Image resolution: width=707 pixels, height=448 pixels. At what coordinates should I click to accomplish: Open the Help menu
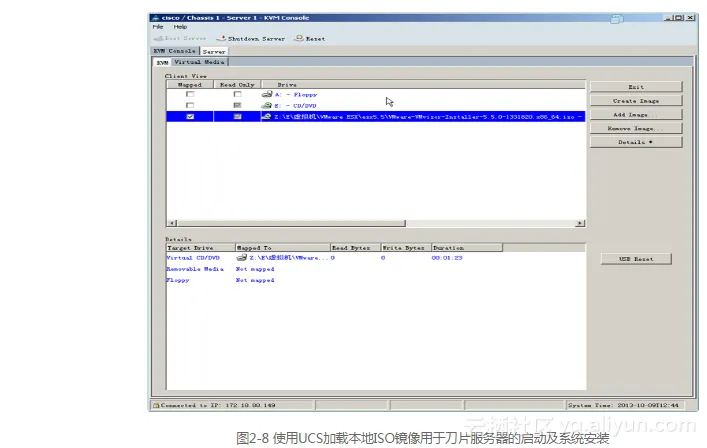(x=180, y=27)
